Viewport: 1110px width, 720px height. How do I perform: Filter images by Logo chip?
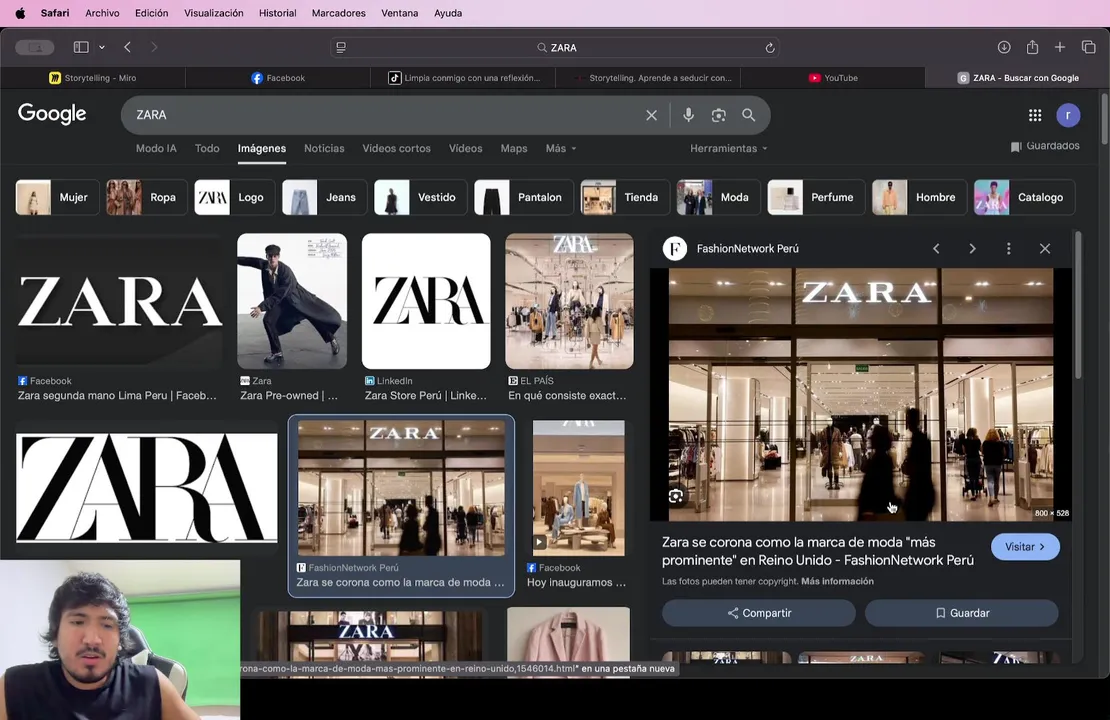tap(235, 197)
